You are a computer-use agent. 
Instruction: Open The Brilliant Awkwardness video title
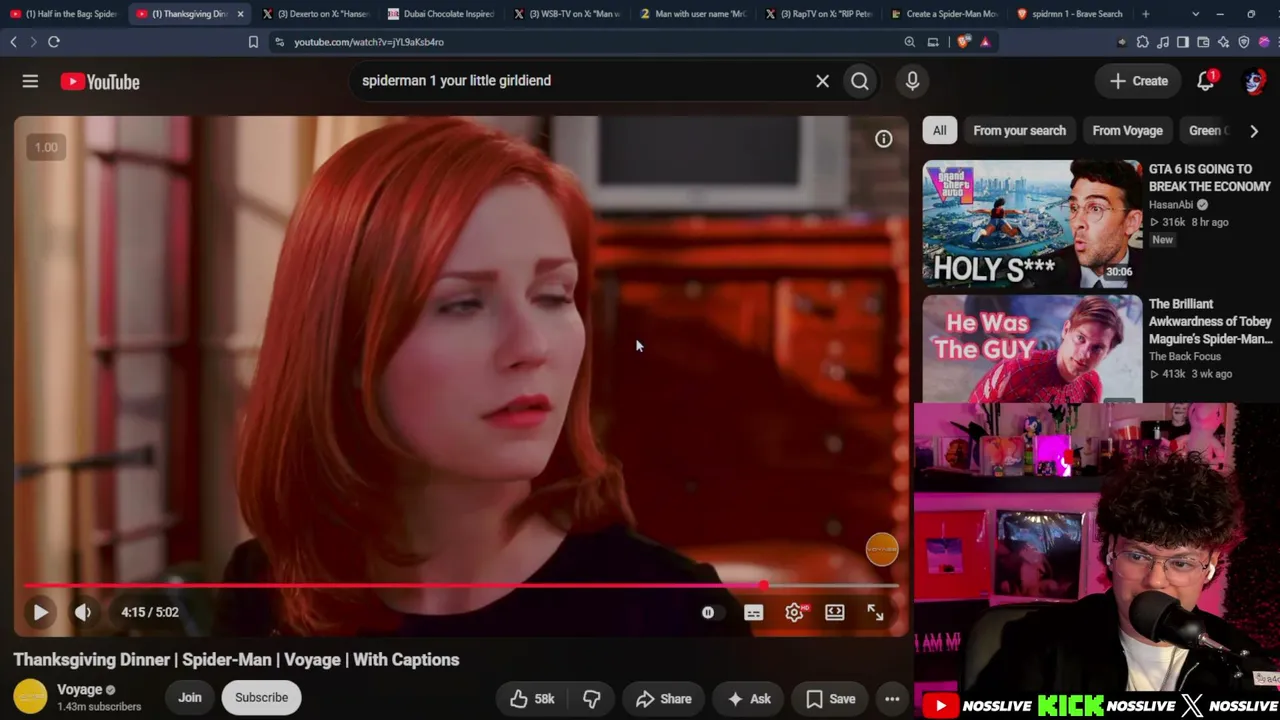(1210, 321)
